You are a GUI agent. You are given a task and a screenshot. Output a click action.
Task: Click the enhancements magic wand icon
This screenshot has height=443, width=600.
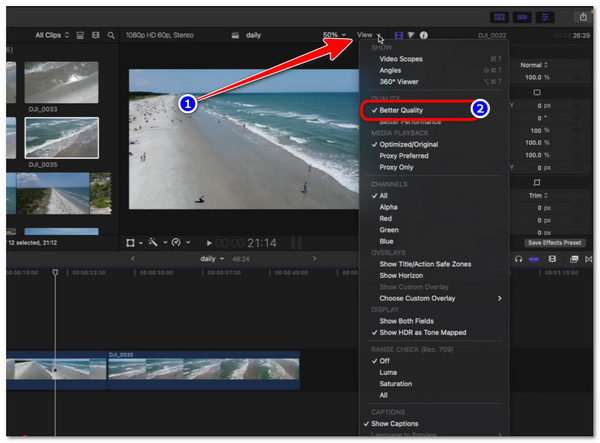click(153, 242)
